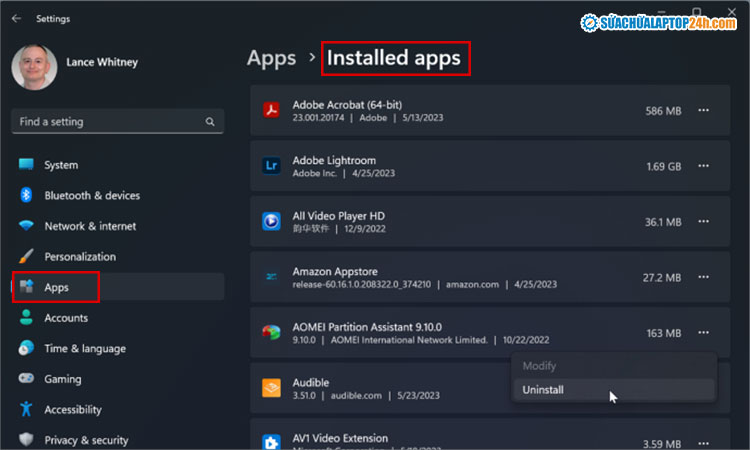Open more options for All Video Player HD
750x450 pixels.
(704, 222)
